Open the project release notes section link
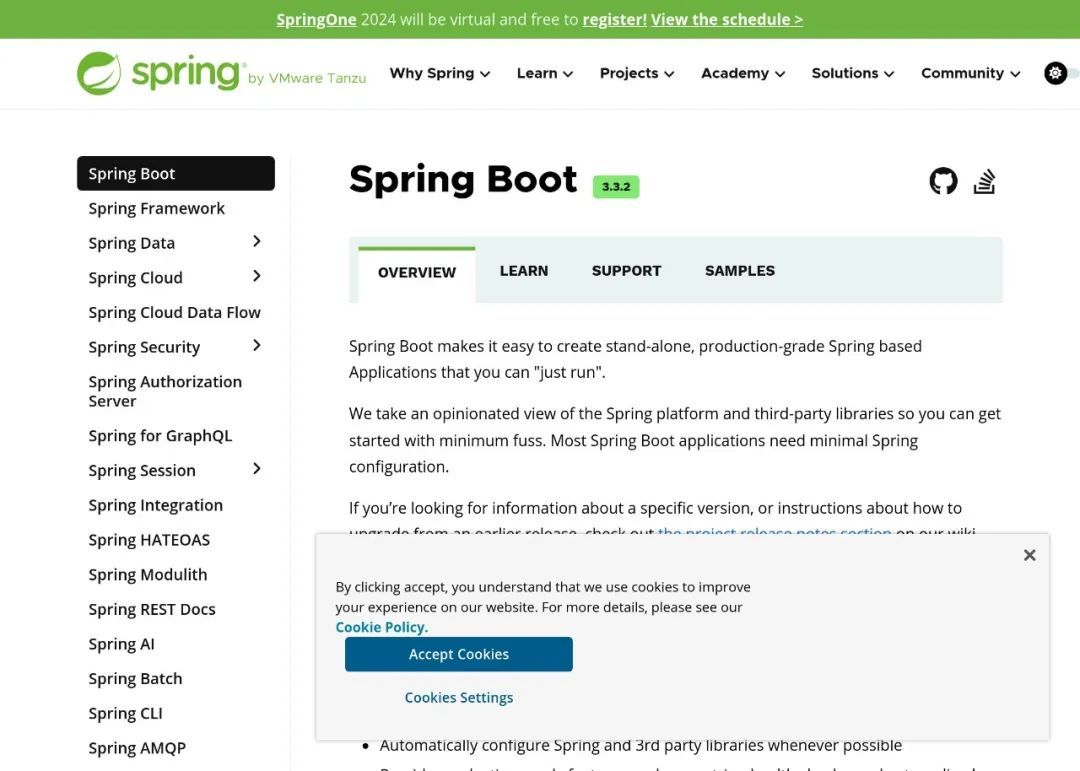Viewport: 1080px width, 771px height. 774,531
